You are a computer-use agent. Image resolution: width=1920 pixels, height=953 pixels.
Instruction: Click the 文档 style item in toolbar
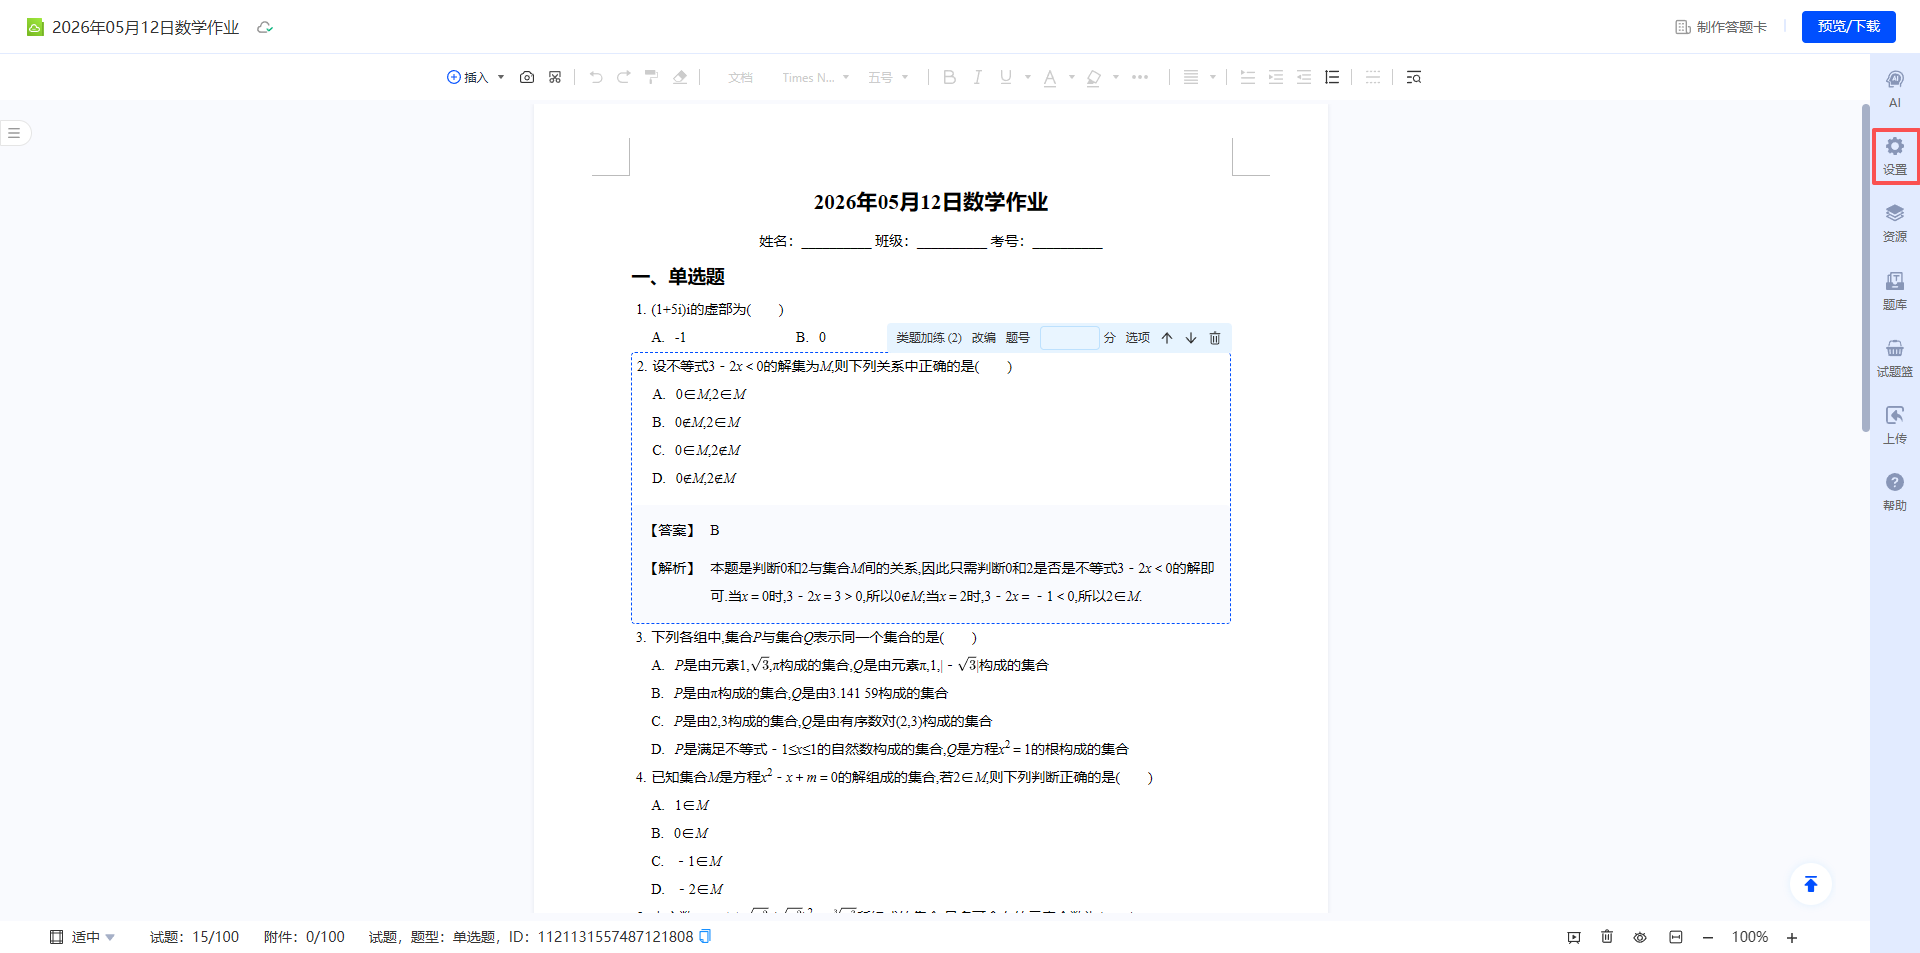coord(740,77)
